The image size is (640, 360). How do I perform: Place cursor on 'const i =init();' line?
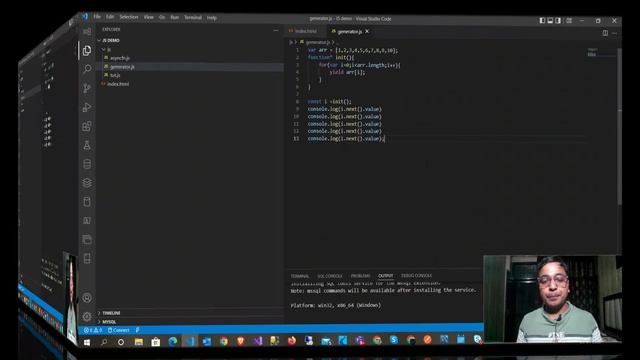coord(329,102)
